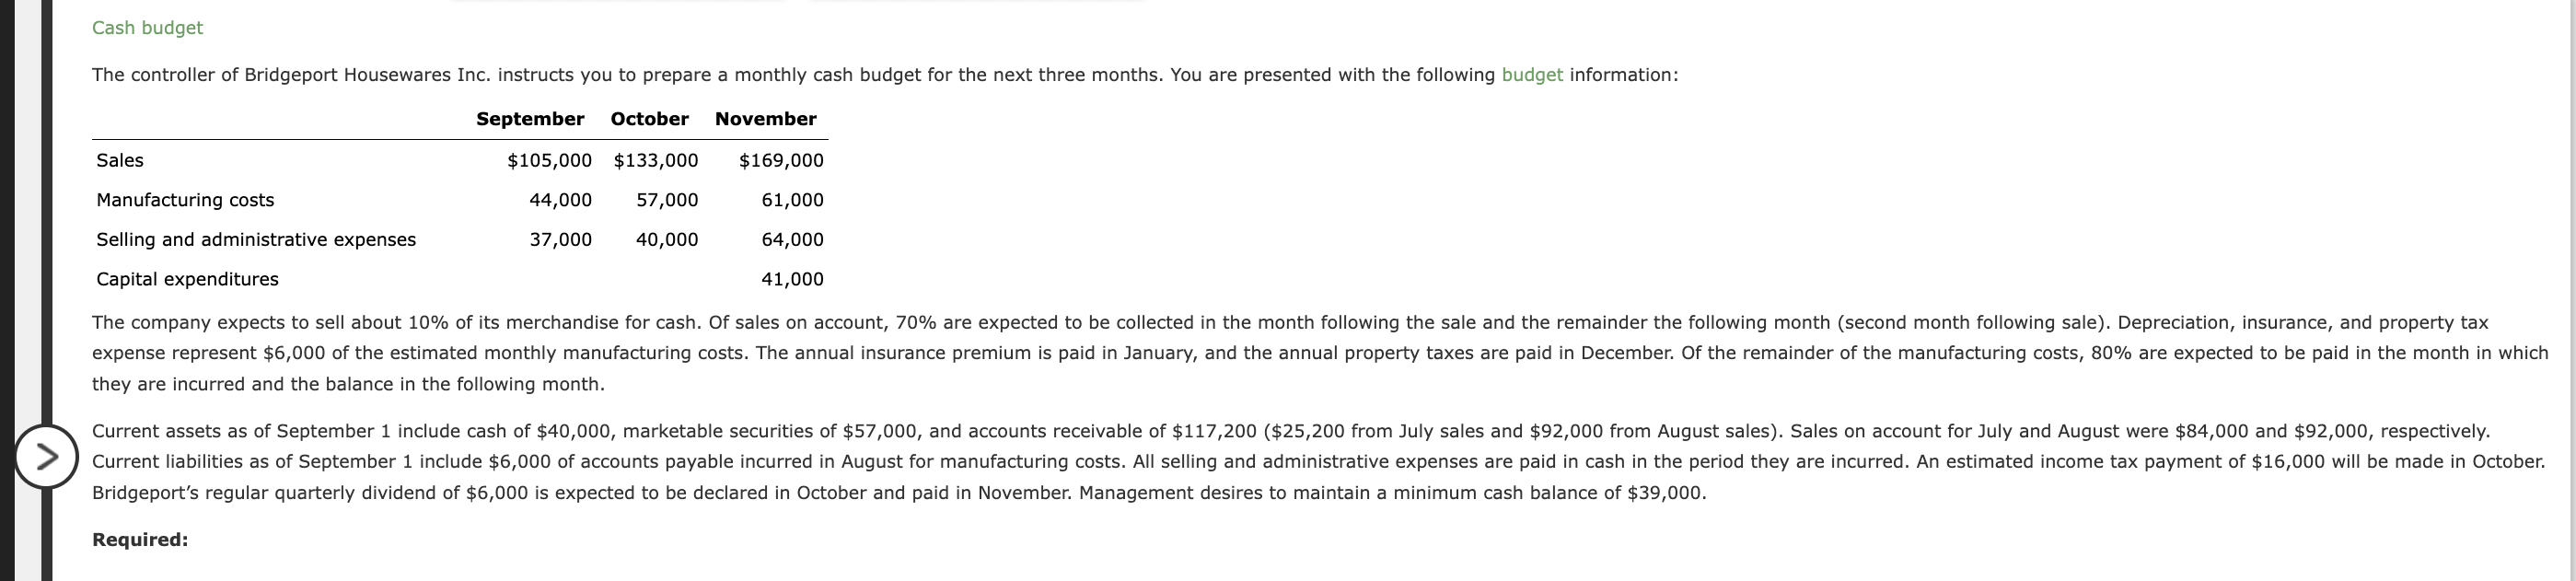Select the 41,000 capital expenditures value
This screenshot has height=581, width=2576.
[792, 279]
